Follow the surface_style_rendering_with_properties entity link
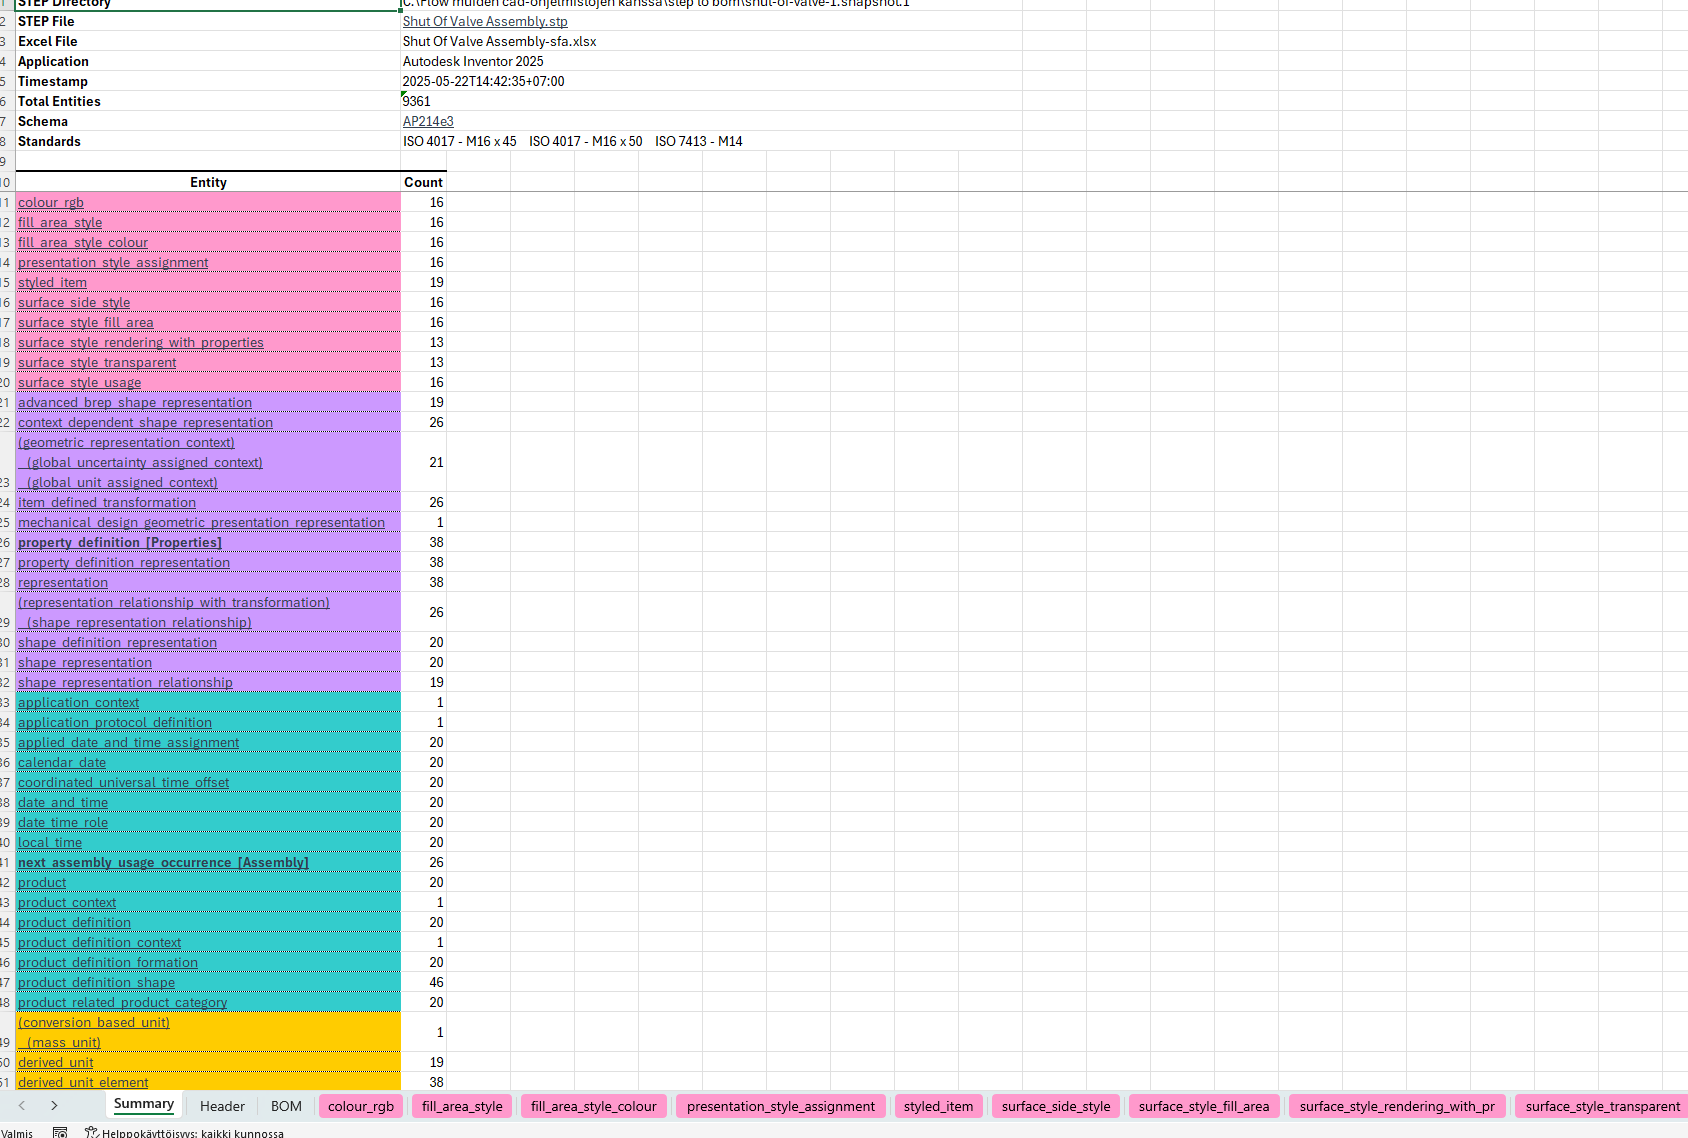This screenshot has width=1688, height=1138. click(141, 342)
